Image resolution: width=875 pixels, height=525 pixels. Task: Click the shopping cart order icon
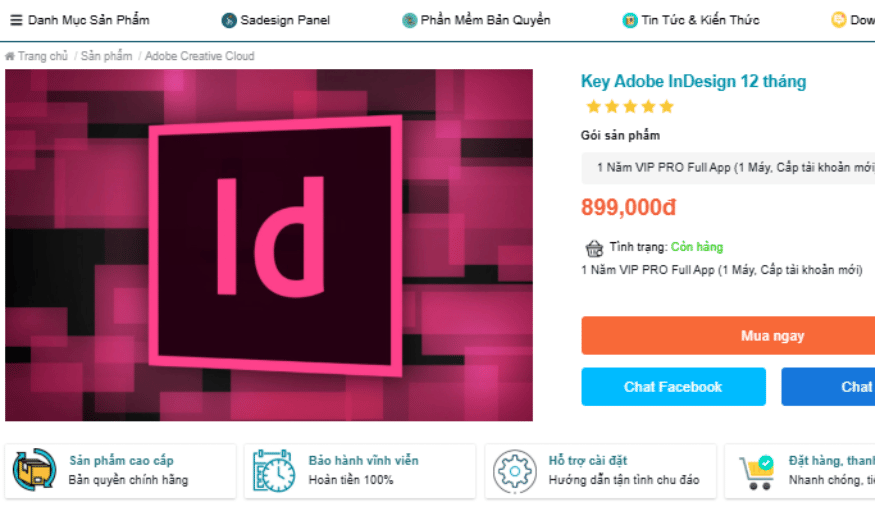pyautogui.click(x=757, y=473)
